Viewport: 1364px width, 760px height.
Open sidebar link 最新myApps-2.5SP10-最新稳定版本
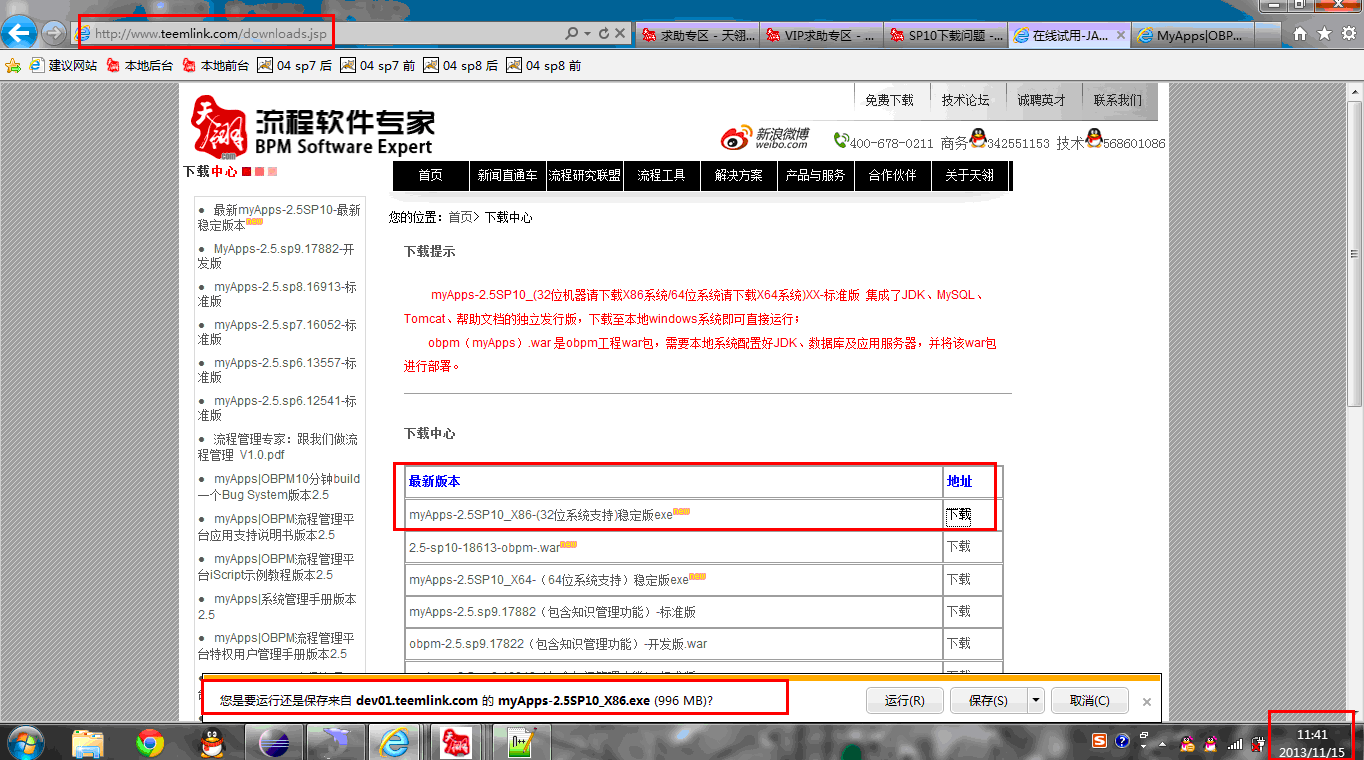(279, 218)
